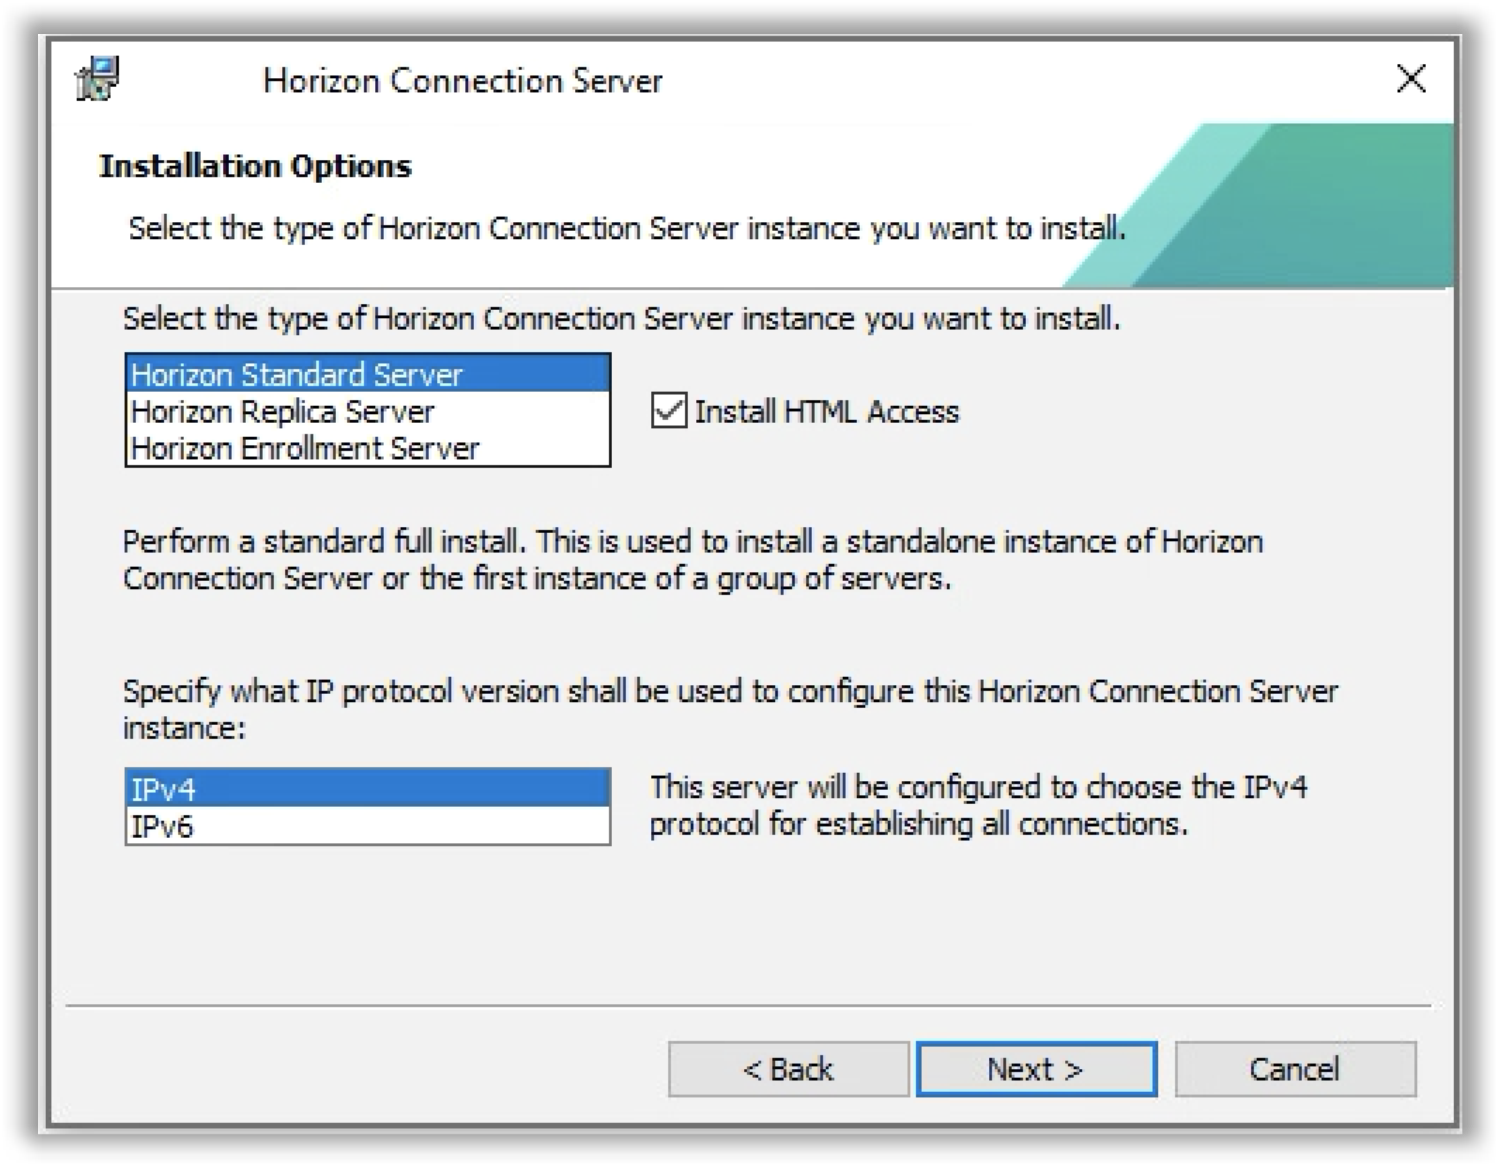
Task: Click the installer icon in title bar
Action: (98, 79)
